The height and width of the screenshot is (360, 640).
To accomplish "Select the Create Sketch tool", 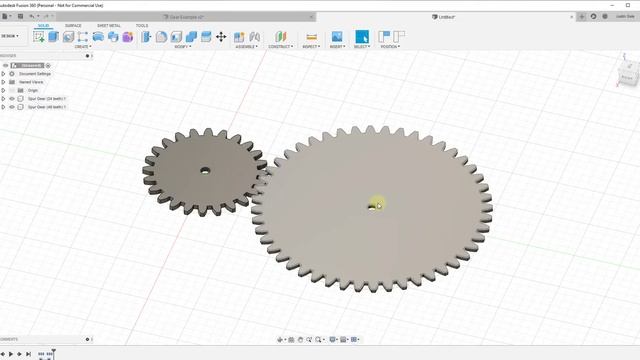I will coord(39,37).
